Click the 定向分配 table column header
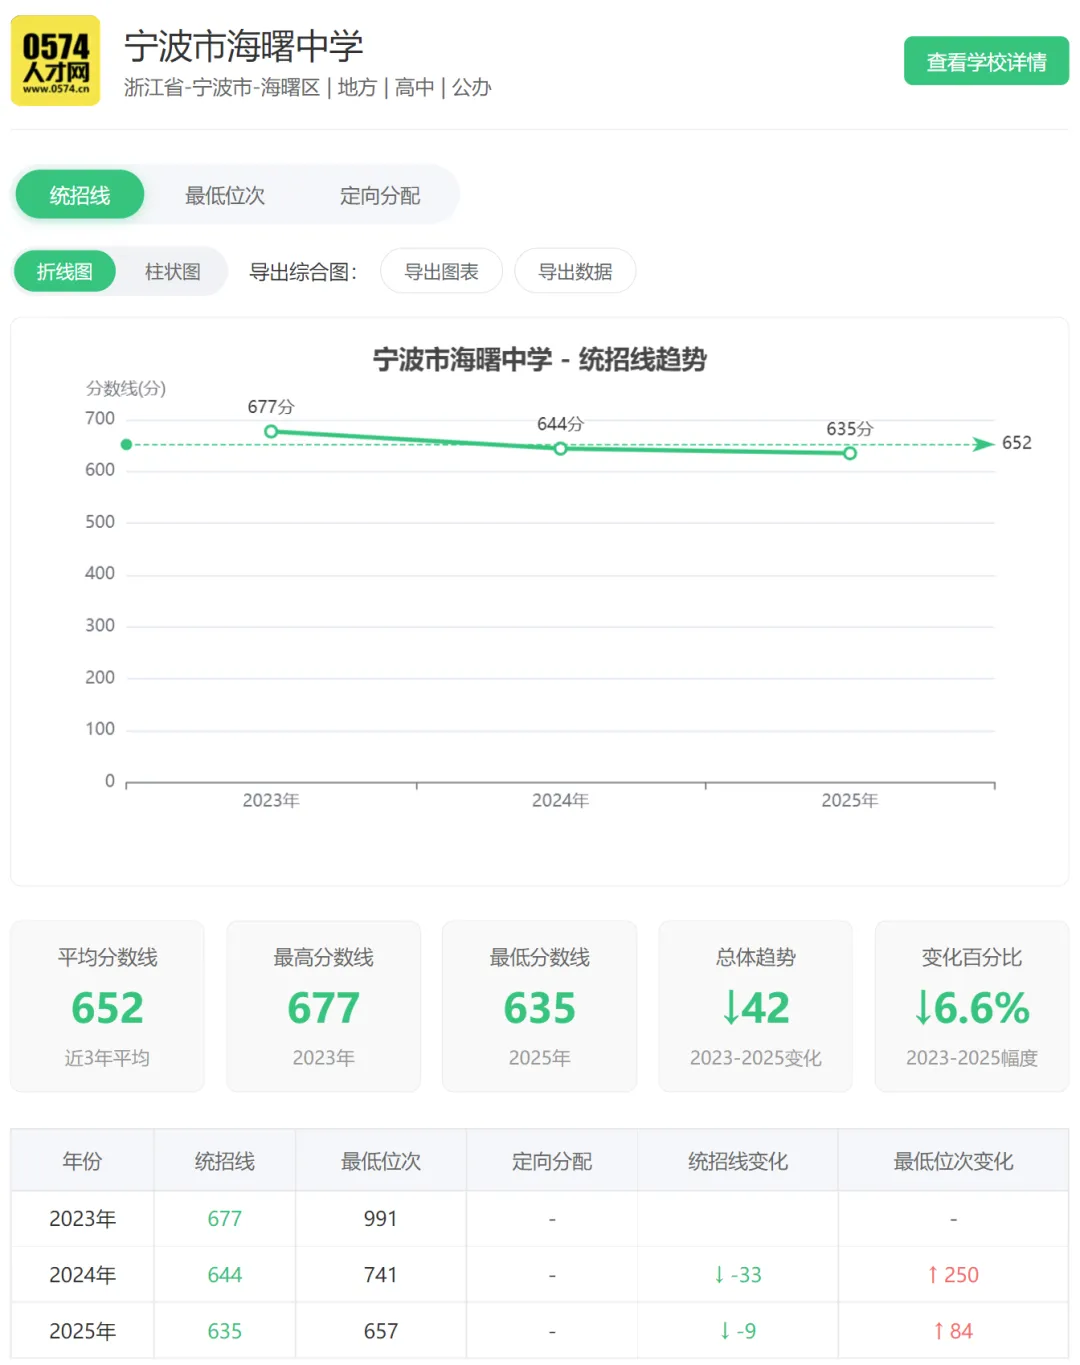 552,1161
